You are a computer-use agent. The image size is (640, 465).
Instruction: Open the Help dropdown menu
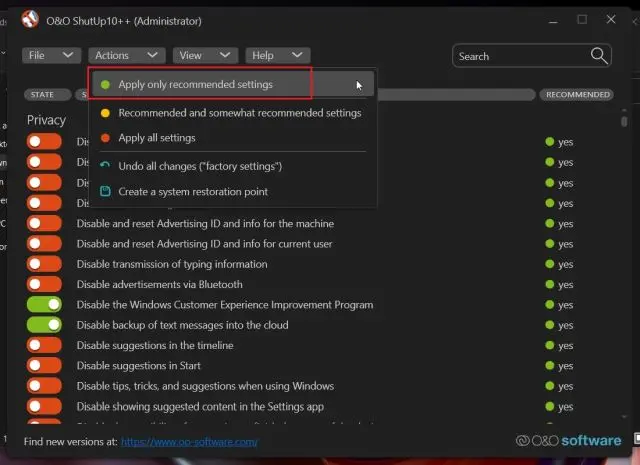(x=278, y=55)
